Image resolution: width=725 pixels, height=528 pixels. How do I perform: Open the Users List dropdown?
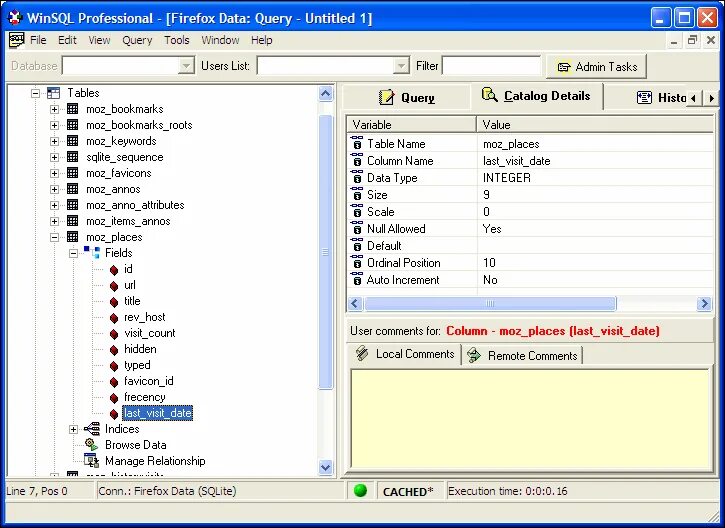pyautogui.click(x=401, y=66)
